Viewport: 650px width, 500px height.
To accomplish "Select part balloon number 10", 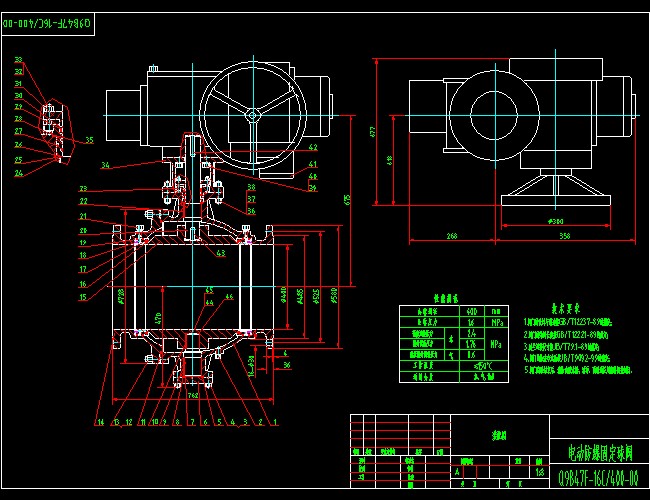I will coord(155,422).
